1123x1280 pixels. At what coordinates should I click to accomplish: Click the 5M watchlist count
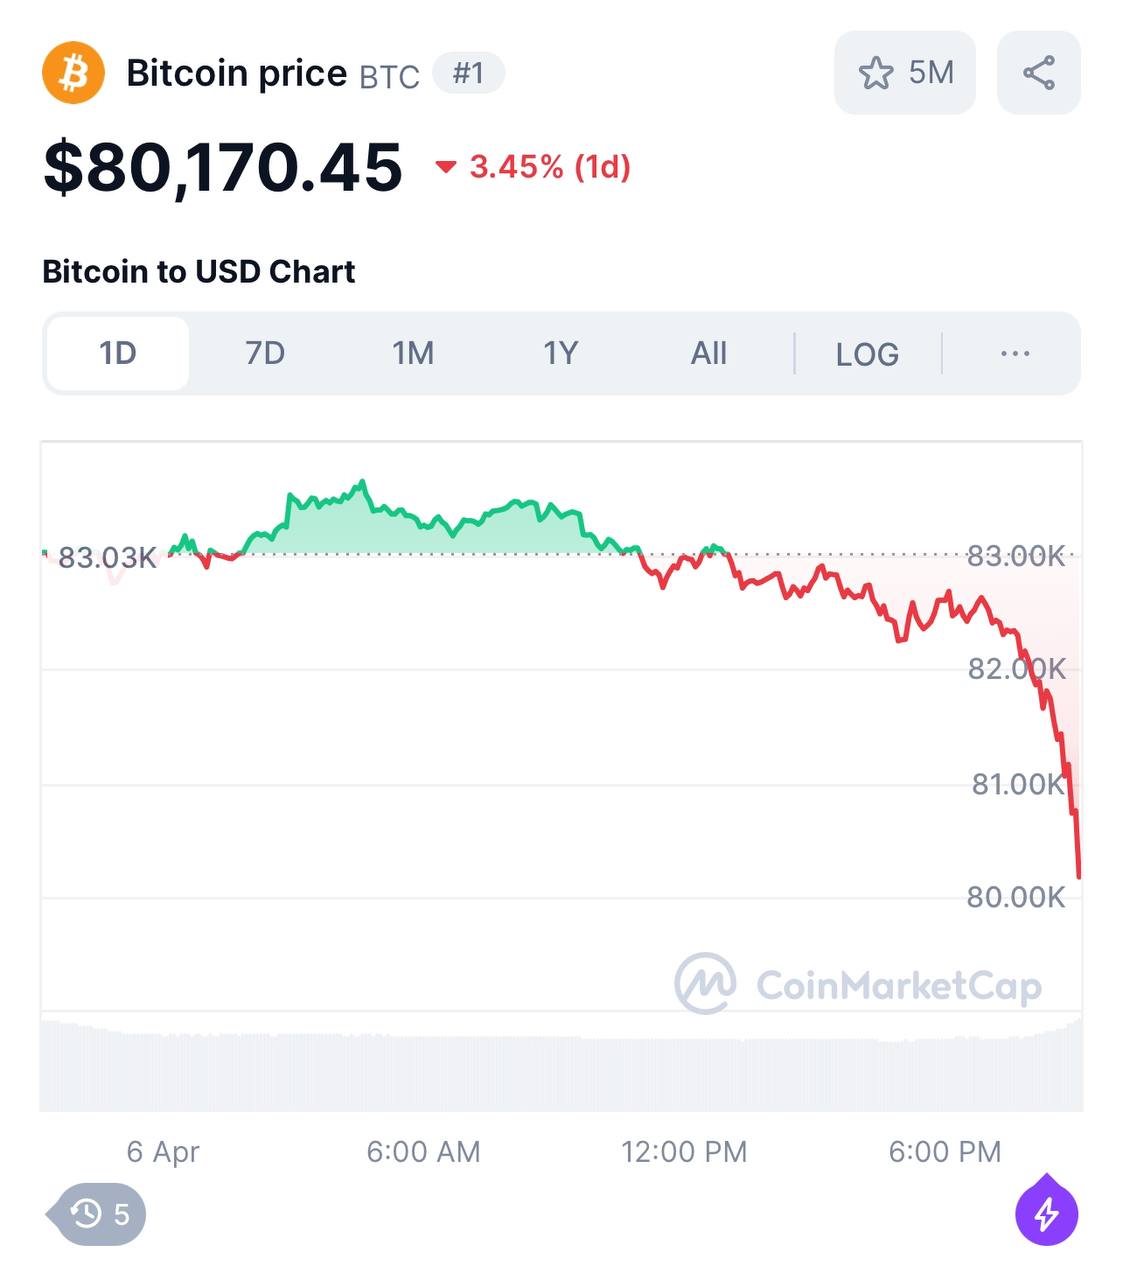coord(931,73)
